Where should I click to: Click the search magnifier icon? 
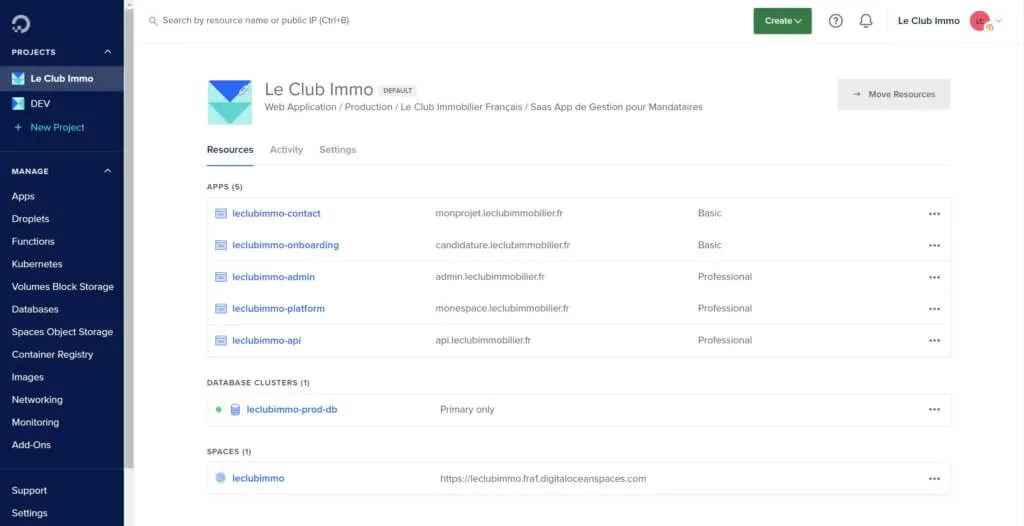(x=153, y=21)
